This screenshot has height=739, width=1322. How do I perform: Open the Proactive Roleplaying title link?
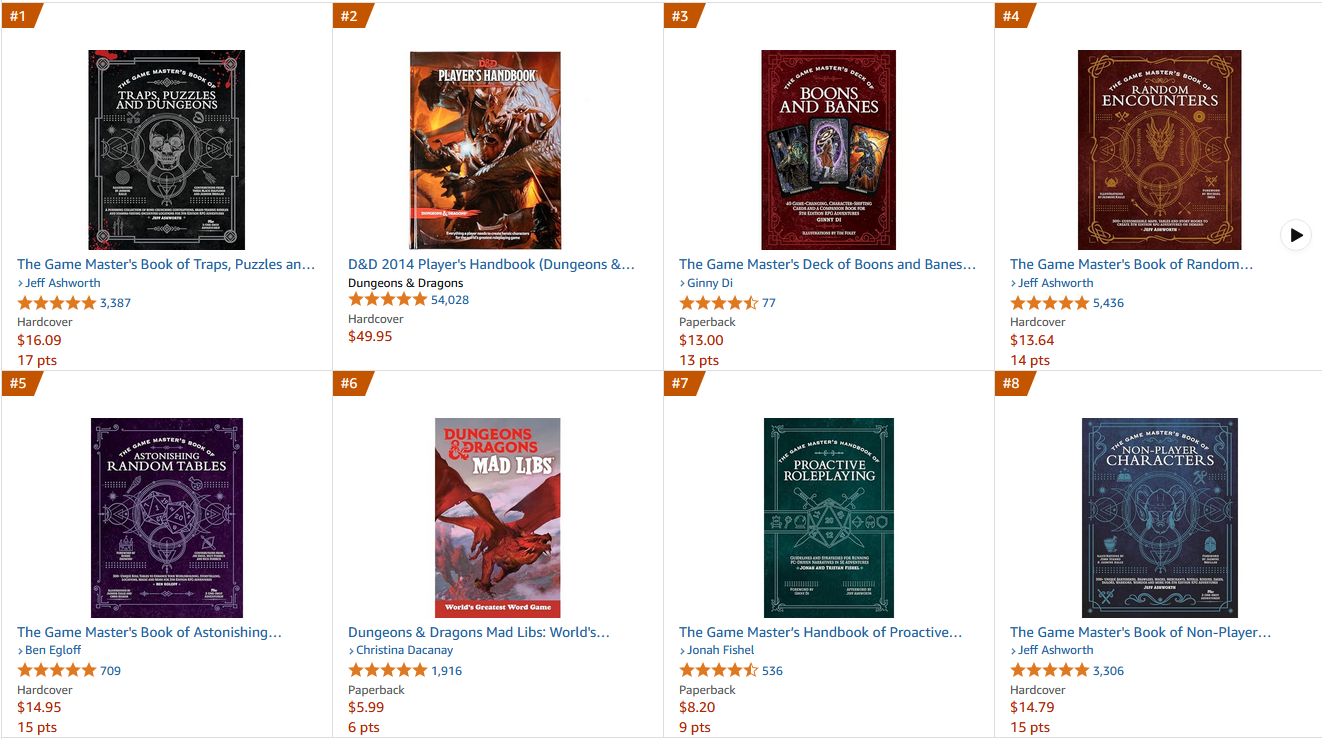820,632
